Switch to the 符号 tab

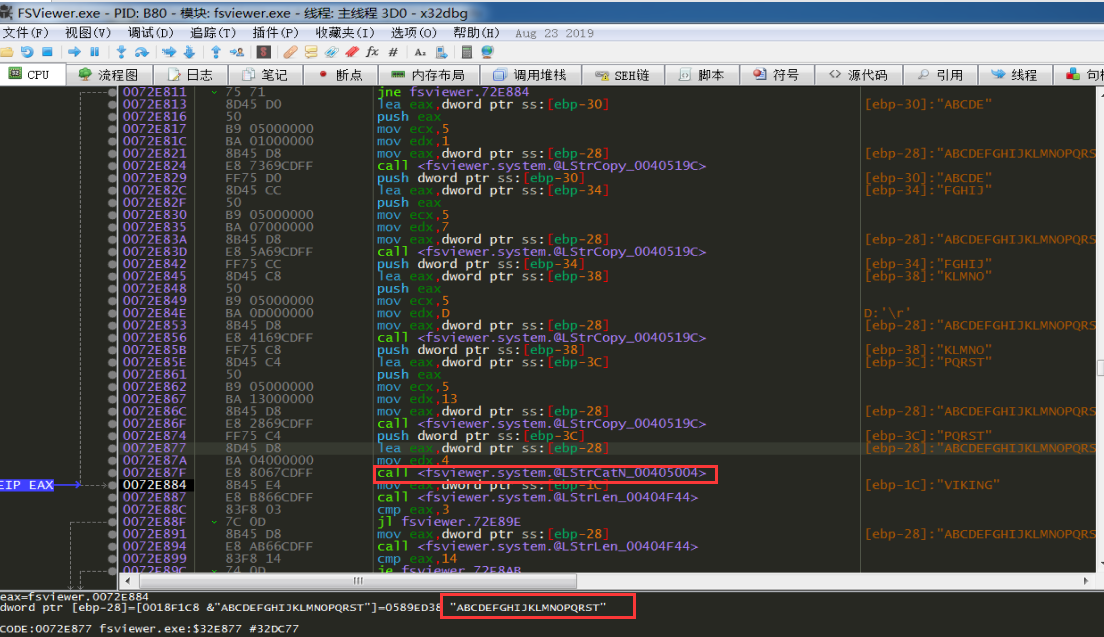776,75
